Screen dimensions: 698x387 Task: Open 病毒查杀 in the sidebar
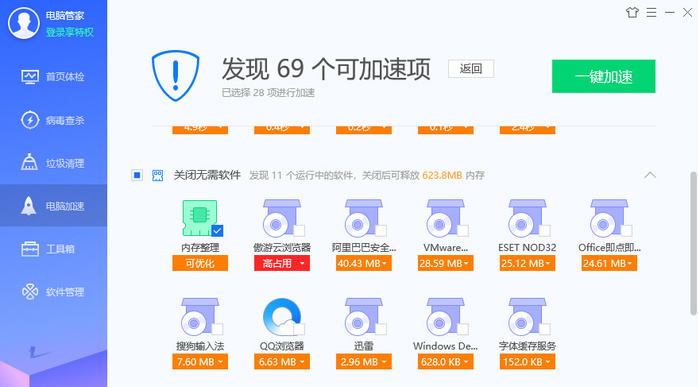coord(53,120)
